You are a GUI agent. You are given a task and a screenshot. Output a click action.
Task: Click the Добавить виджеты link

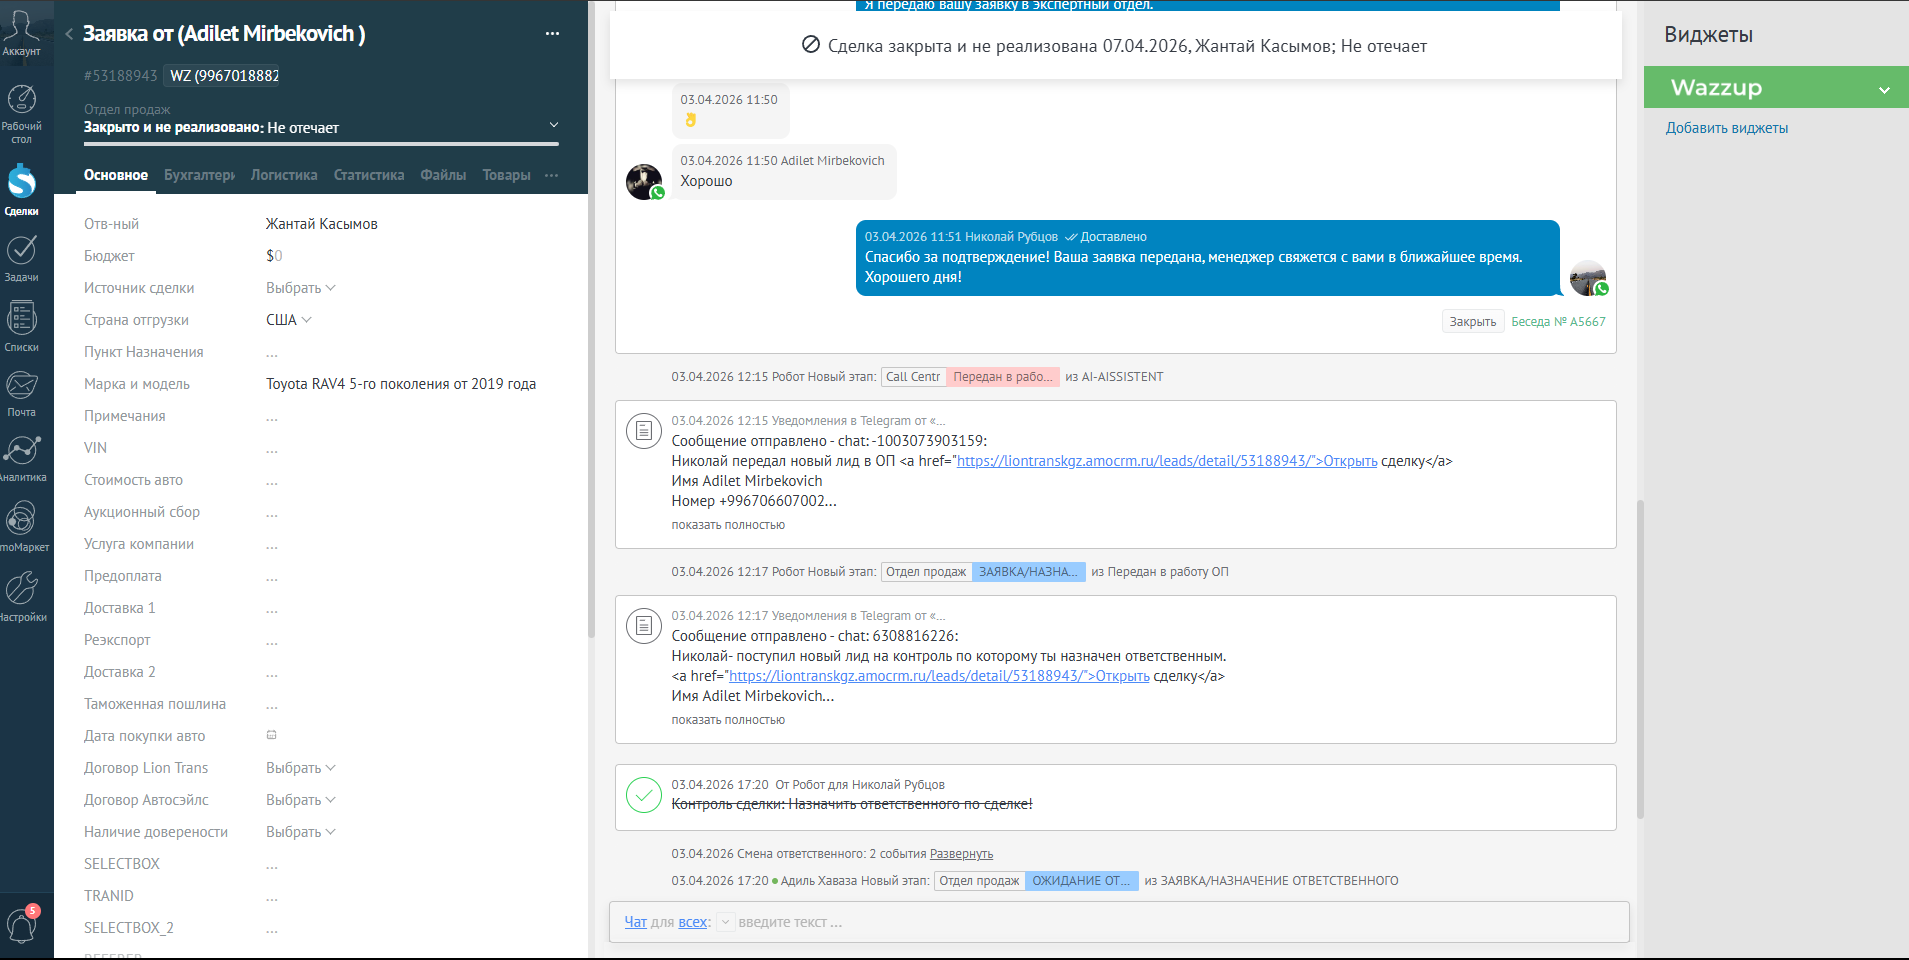[x=1726, y=128]
